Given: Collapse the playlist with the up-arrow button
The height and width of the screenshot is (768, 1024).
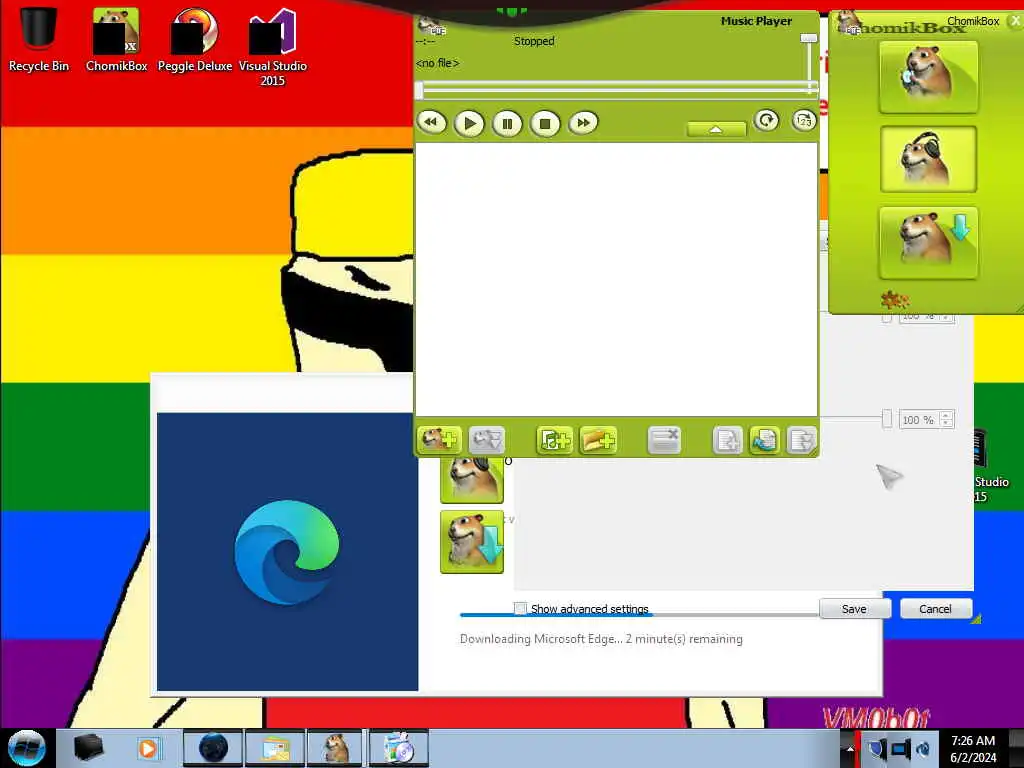Looking at the screenshot, I should (x=716, y=129).
